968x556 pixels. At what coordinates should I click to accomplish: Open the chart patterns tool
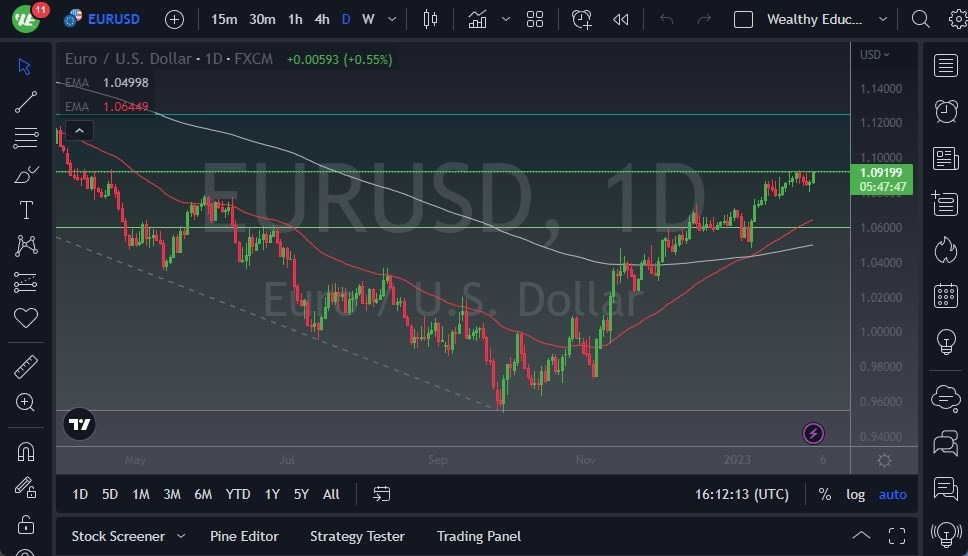[26, 246]
